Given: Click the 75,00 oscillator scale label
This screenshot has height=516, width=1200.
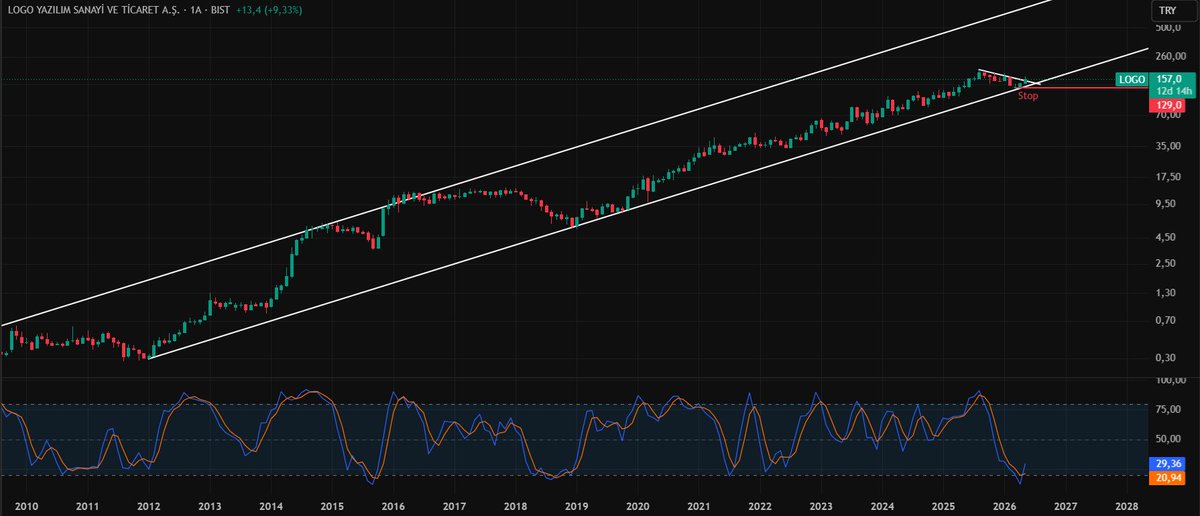Looking at the screenshot, I should (1170, 409).
